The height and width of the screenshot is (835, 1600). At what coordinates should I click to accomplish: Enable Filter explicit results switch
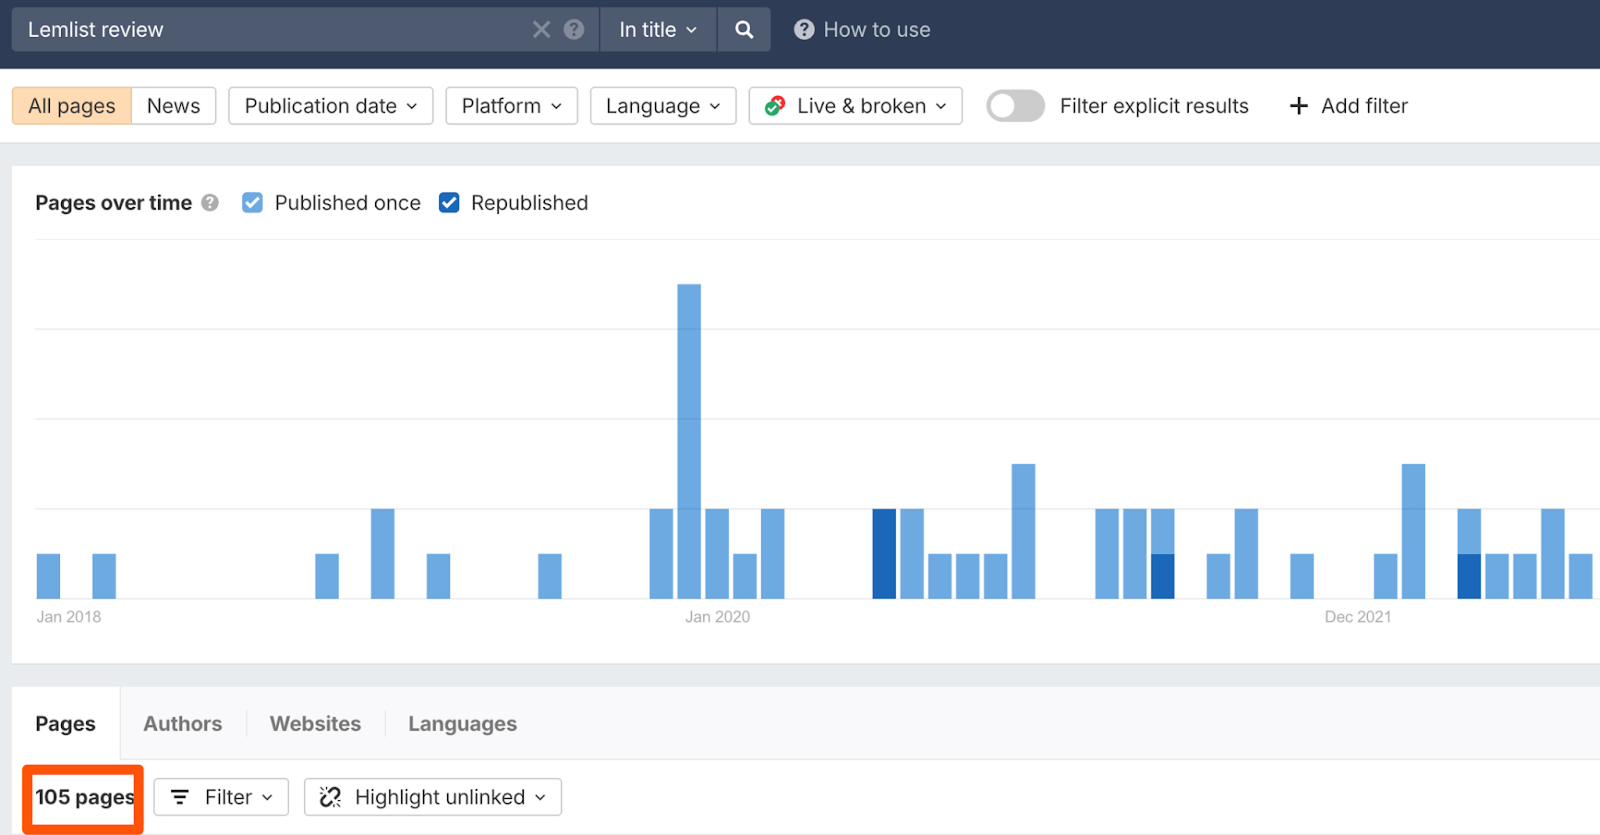click(1015, 106)
